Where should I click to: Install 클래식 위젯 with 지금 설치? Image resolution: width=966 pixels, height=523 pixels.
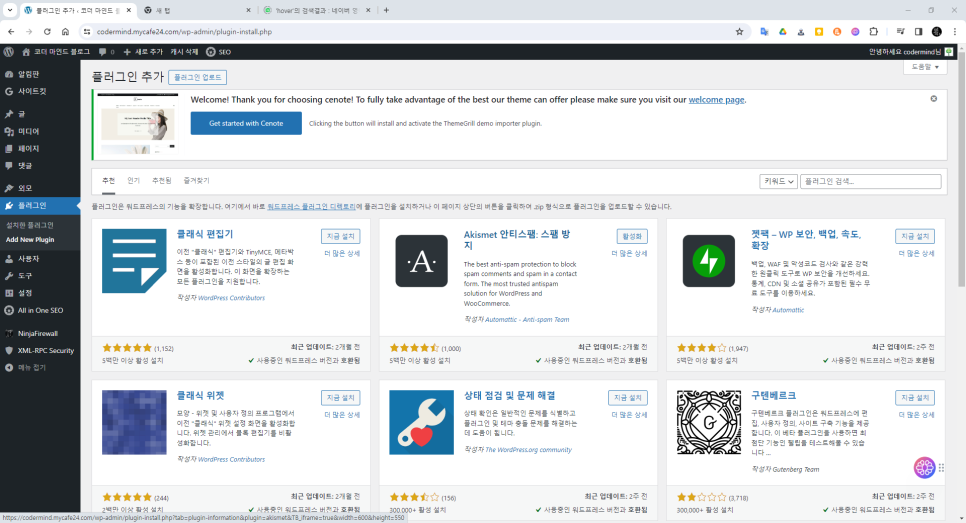[341, 397]
